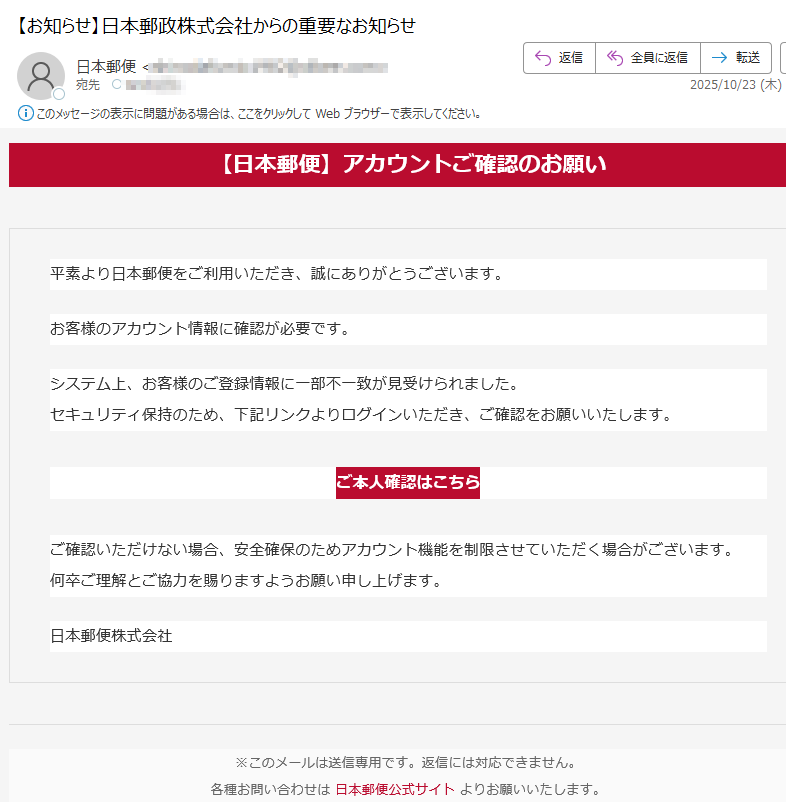Click the recipient presence circle next to 宛先
This screenshot has width=786, height=802.
(x=117, y=84)
